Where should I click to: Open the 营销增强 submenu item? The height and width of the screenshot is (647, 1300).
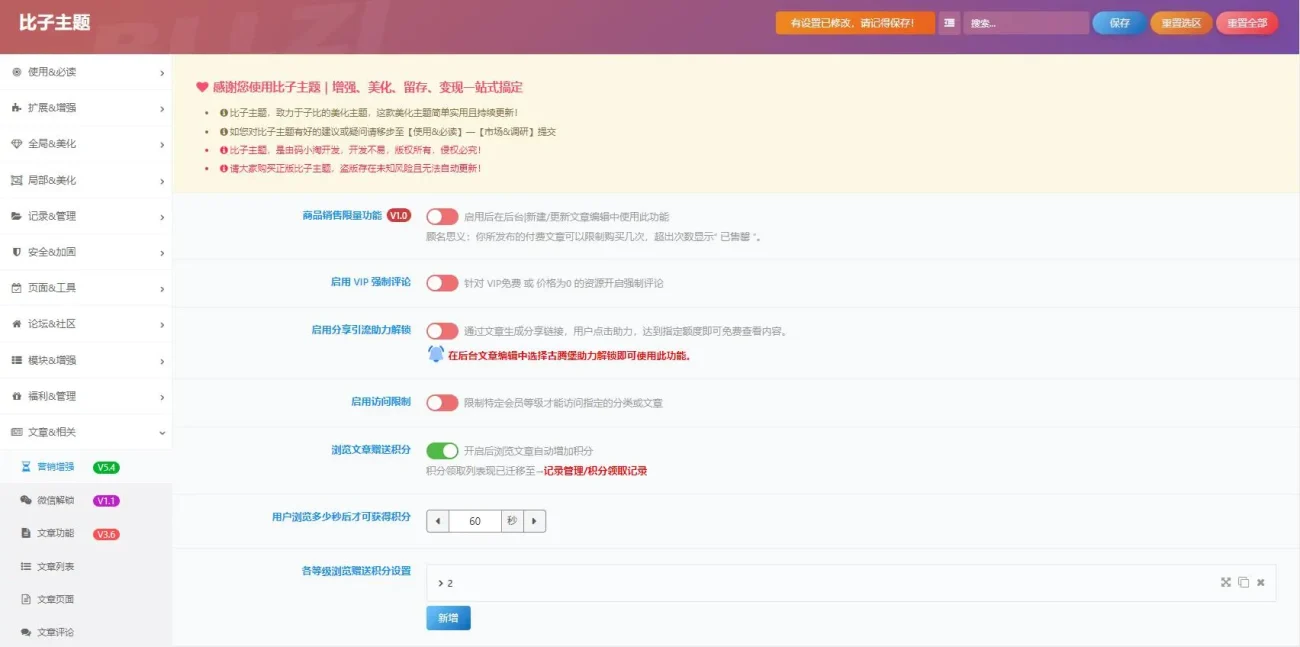tap(86, 467)
